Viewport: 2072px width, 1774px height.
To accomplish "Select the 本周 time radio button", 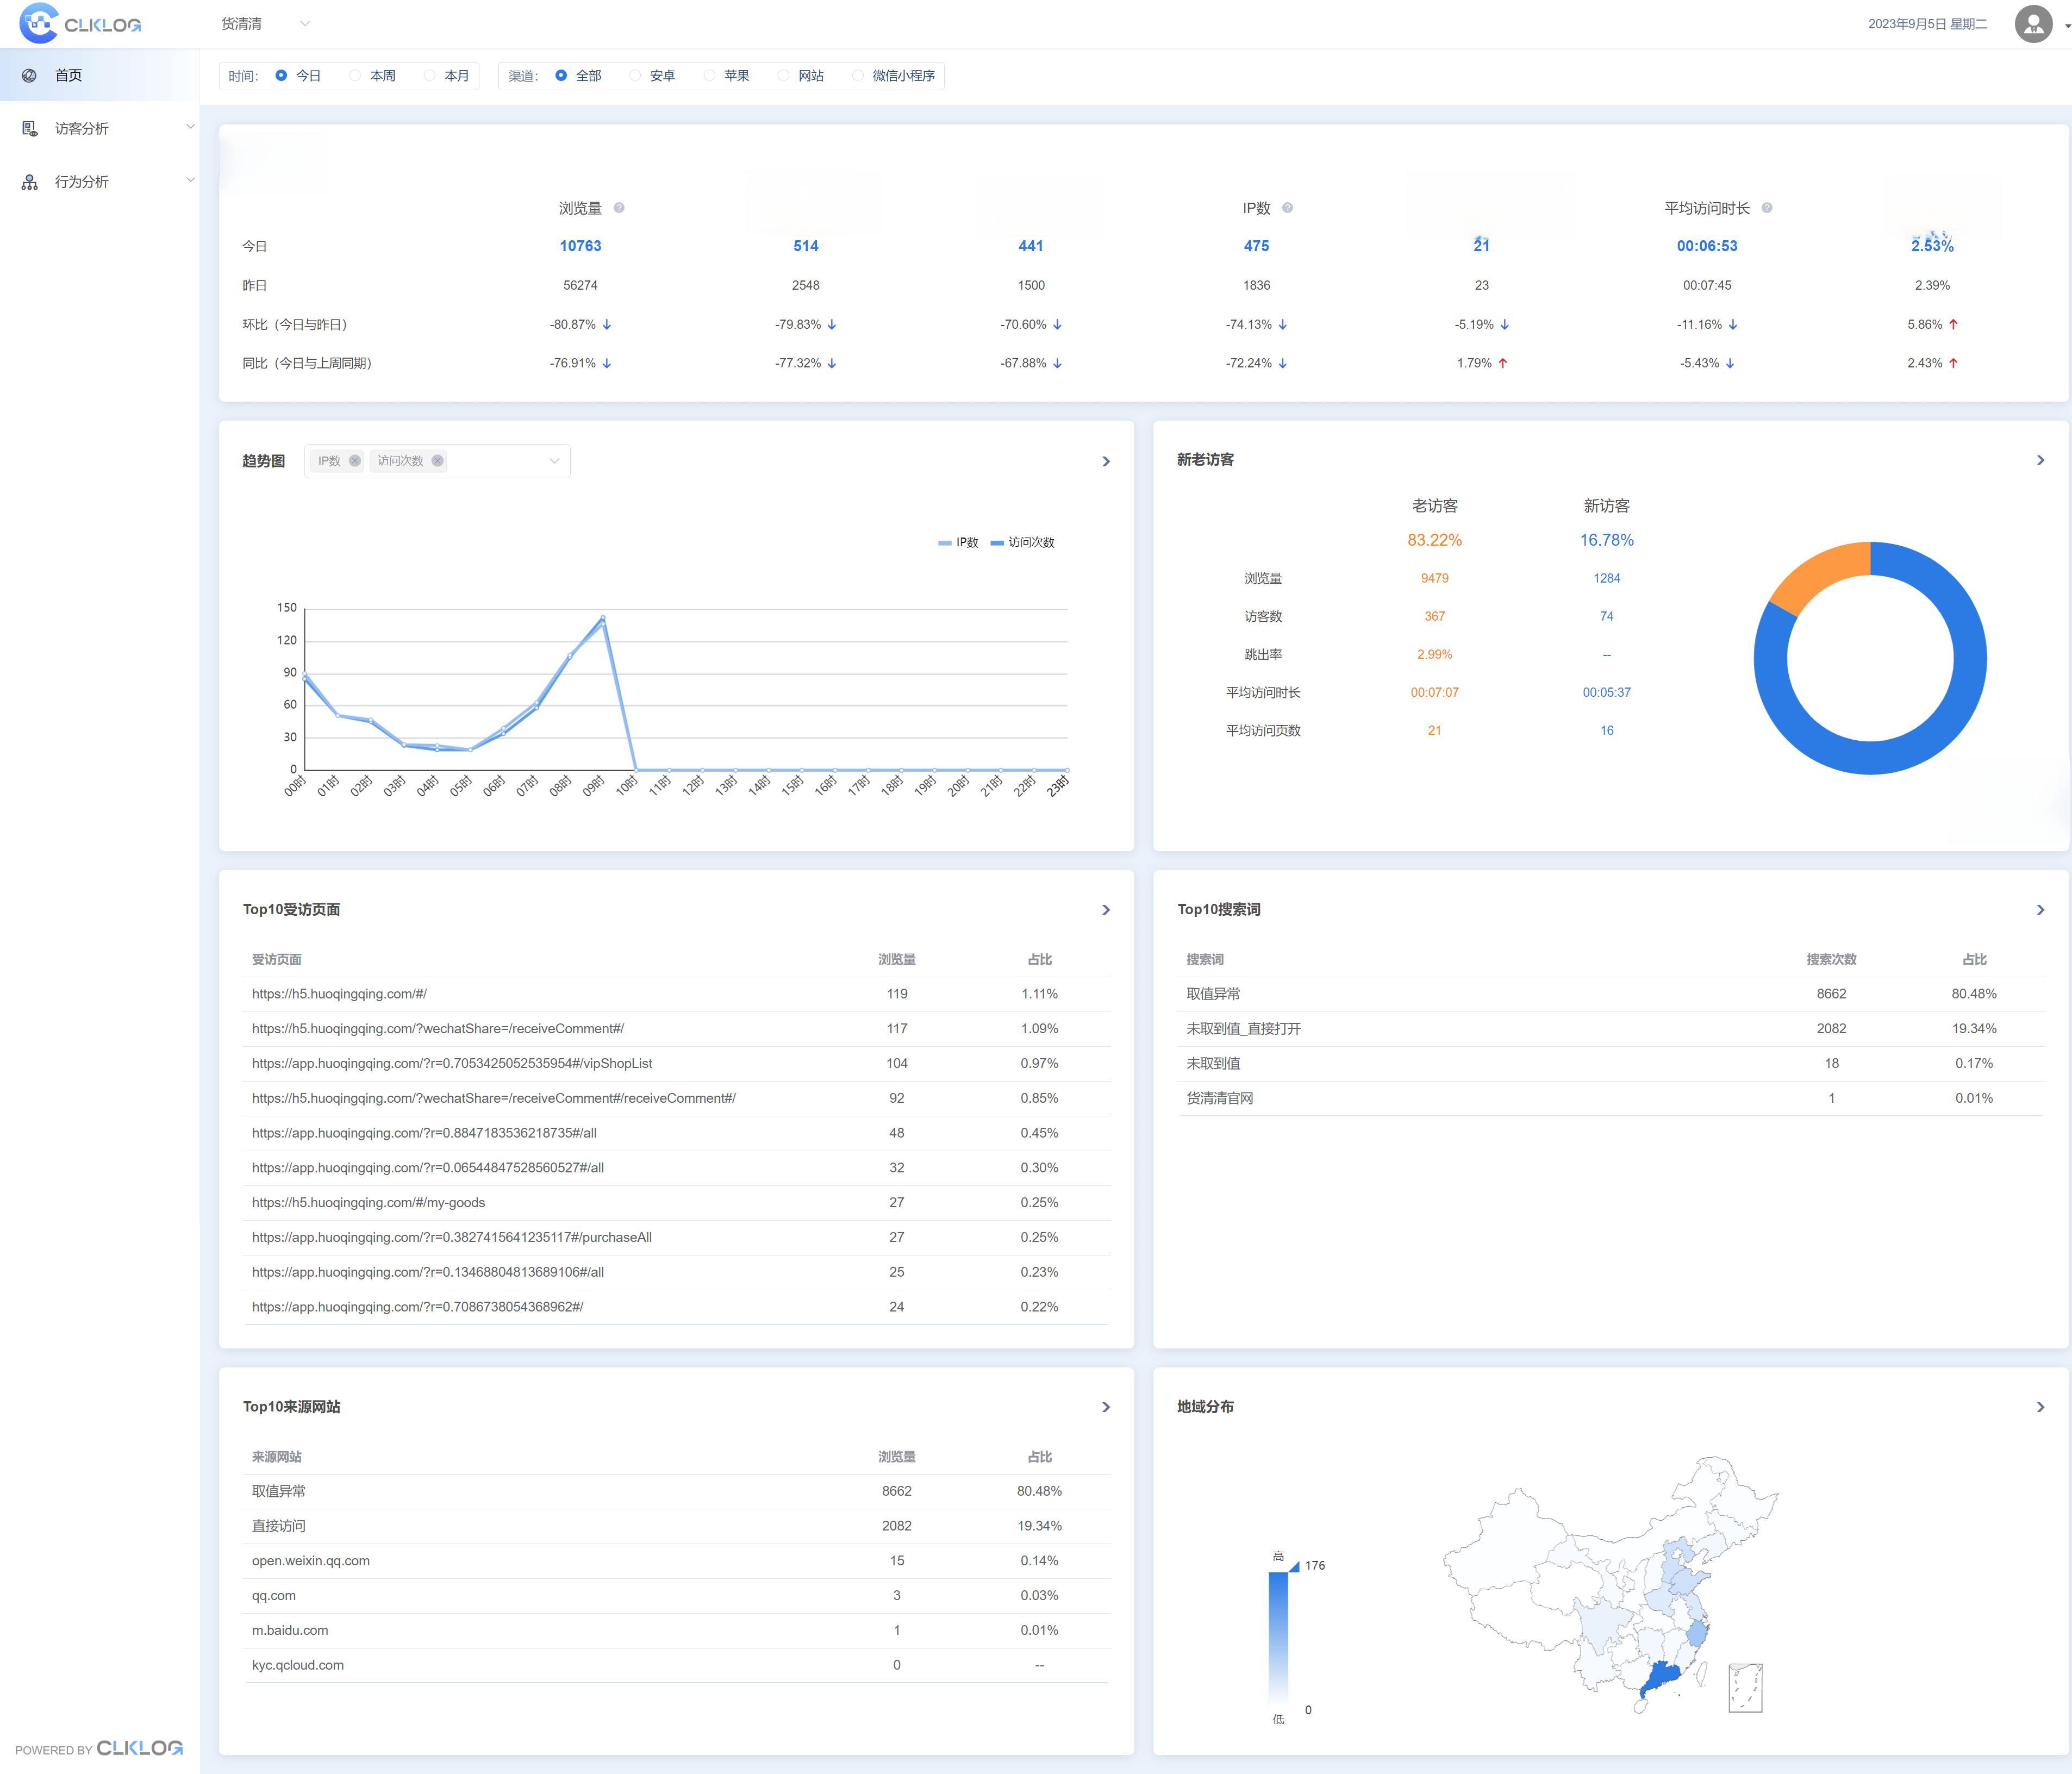I will point(356,76).
